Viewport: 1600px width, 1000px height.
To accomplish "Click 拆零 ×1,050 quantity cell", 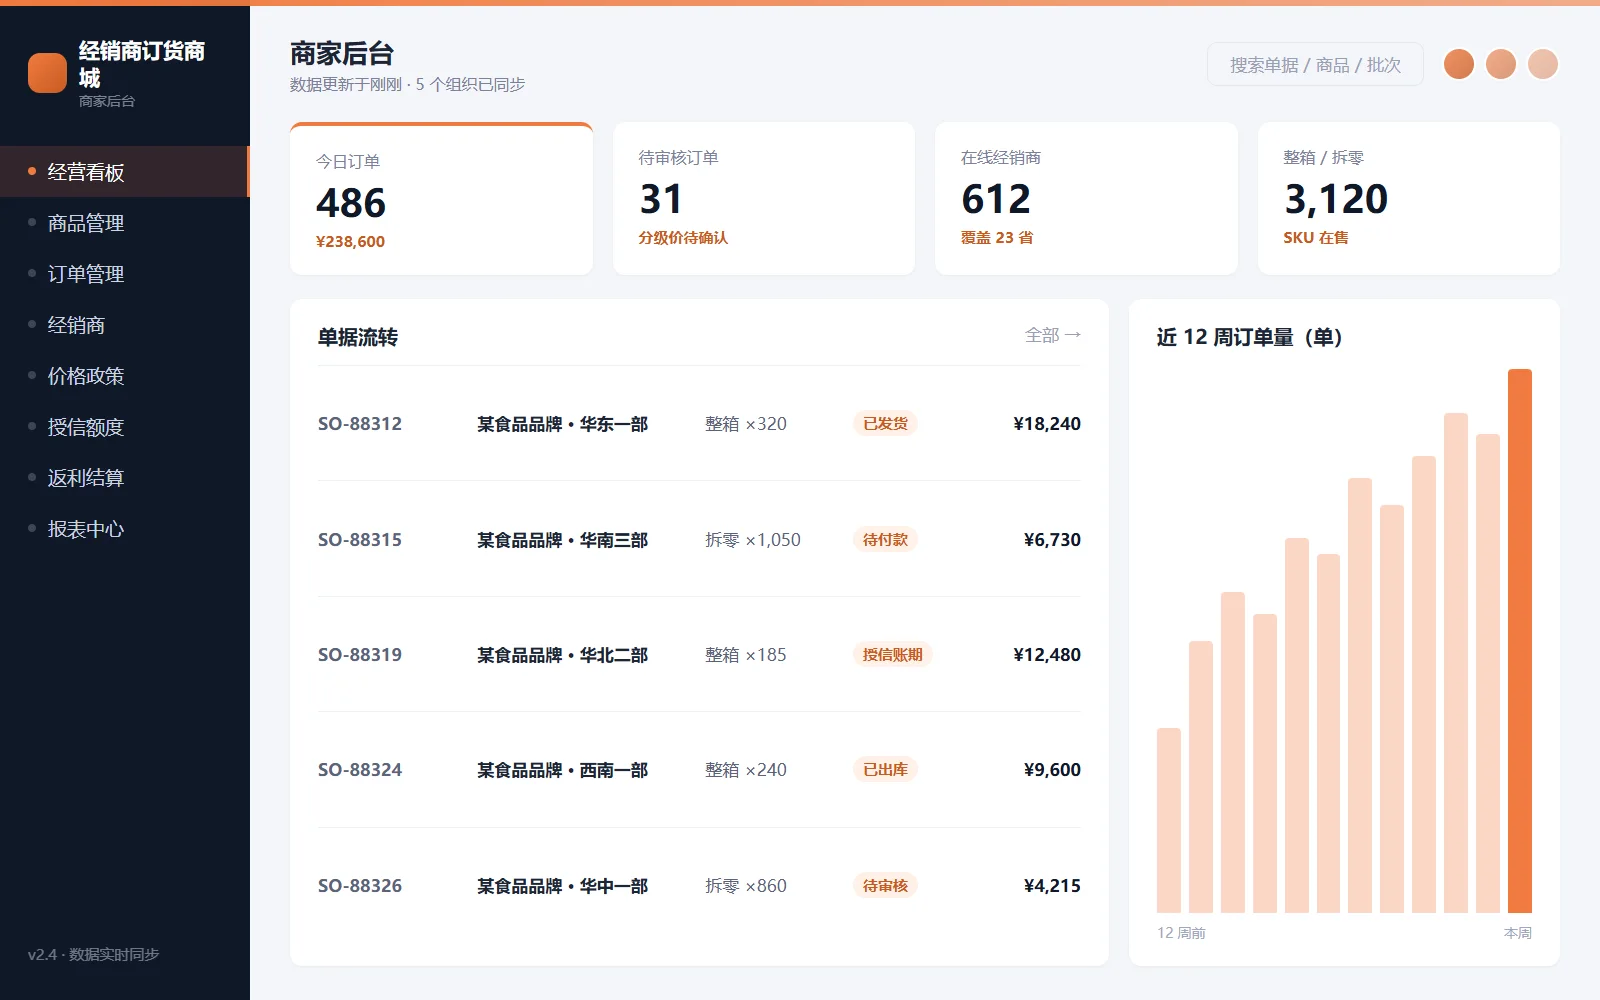I will point(753,540).
